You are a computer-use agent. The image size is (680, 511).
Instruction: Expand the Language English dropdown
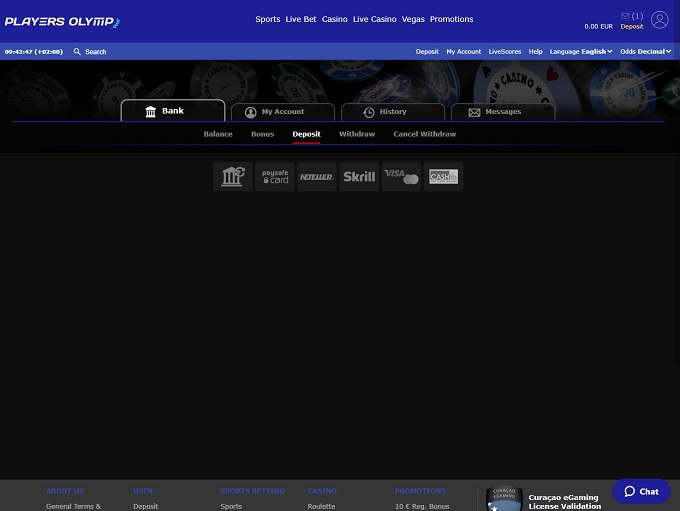tap(581, 51)
